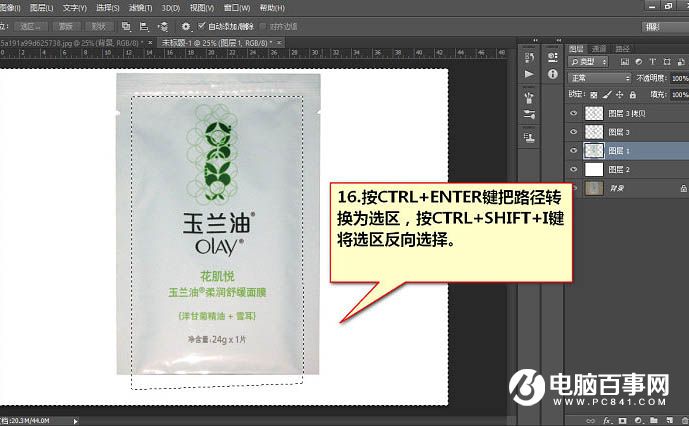
Task: Open the Brush settings panel icon
Action: (529, 114)
